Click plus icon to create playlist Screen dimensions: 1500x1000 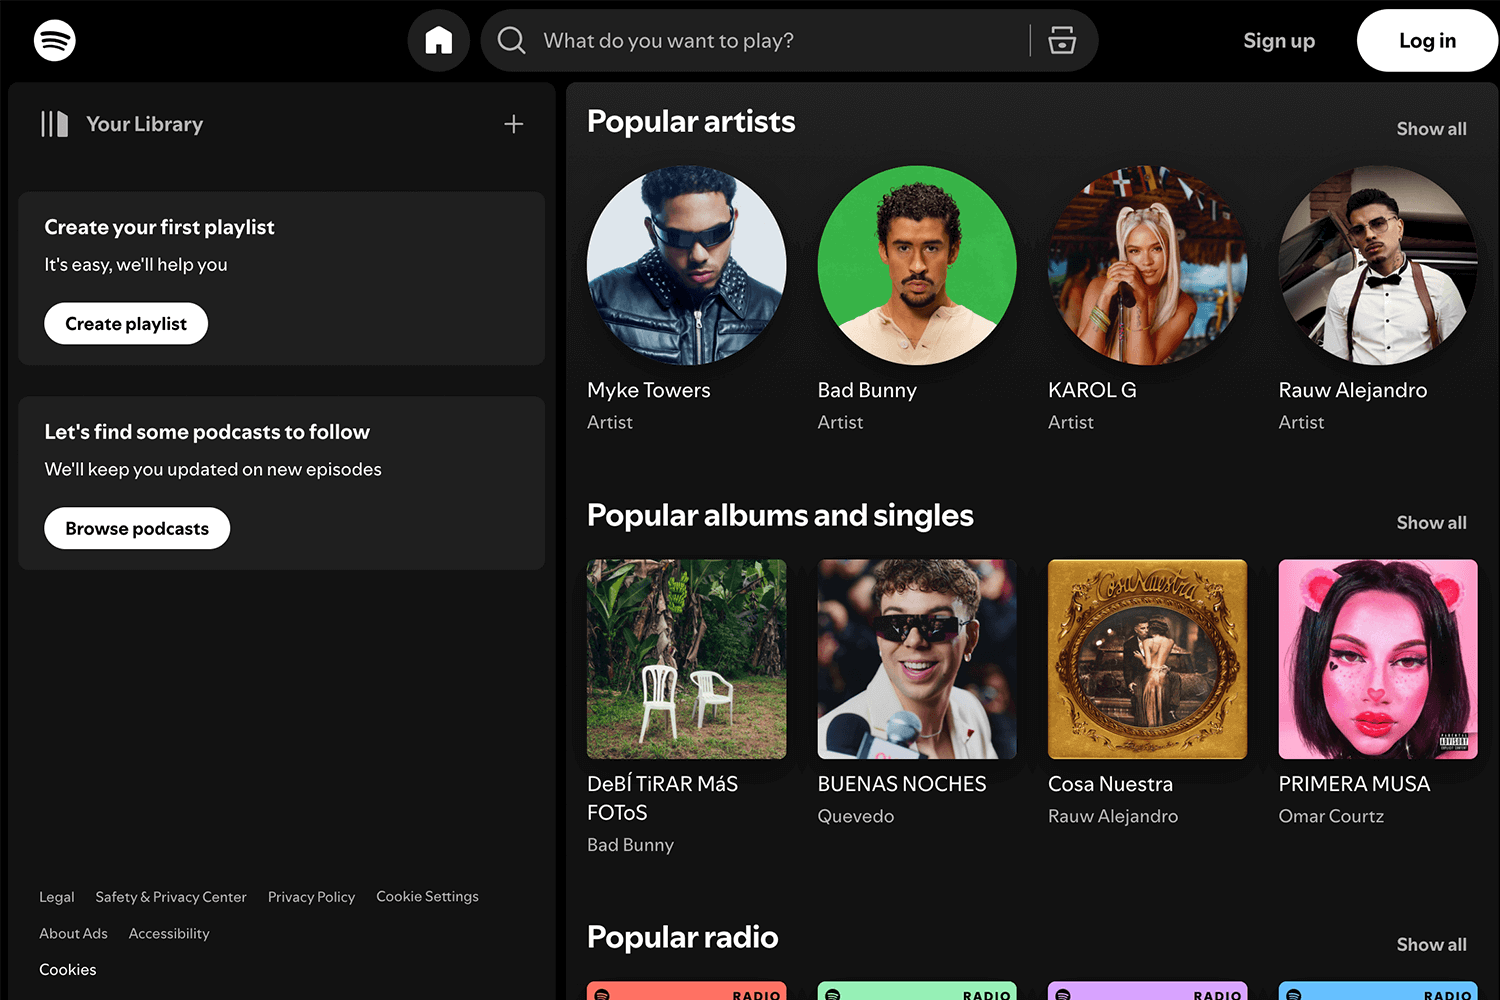[x=514, y=124]
